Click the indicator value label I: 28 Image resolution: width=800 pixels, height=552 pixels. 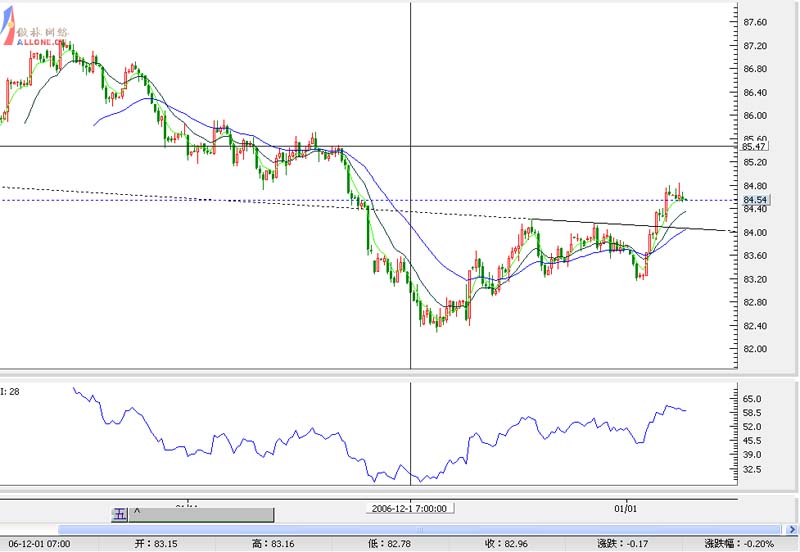10,391
